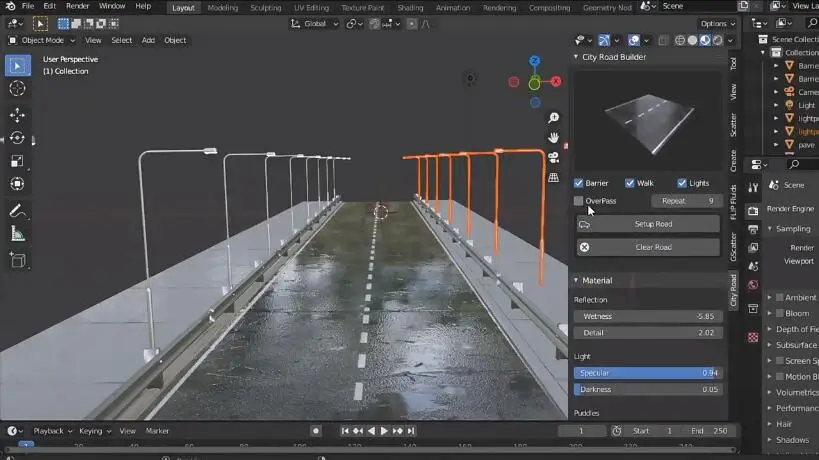Click the zoom viewport magnifier icon
This screenshot has width=819, height=460.
coord(554,117)
